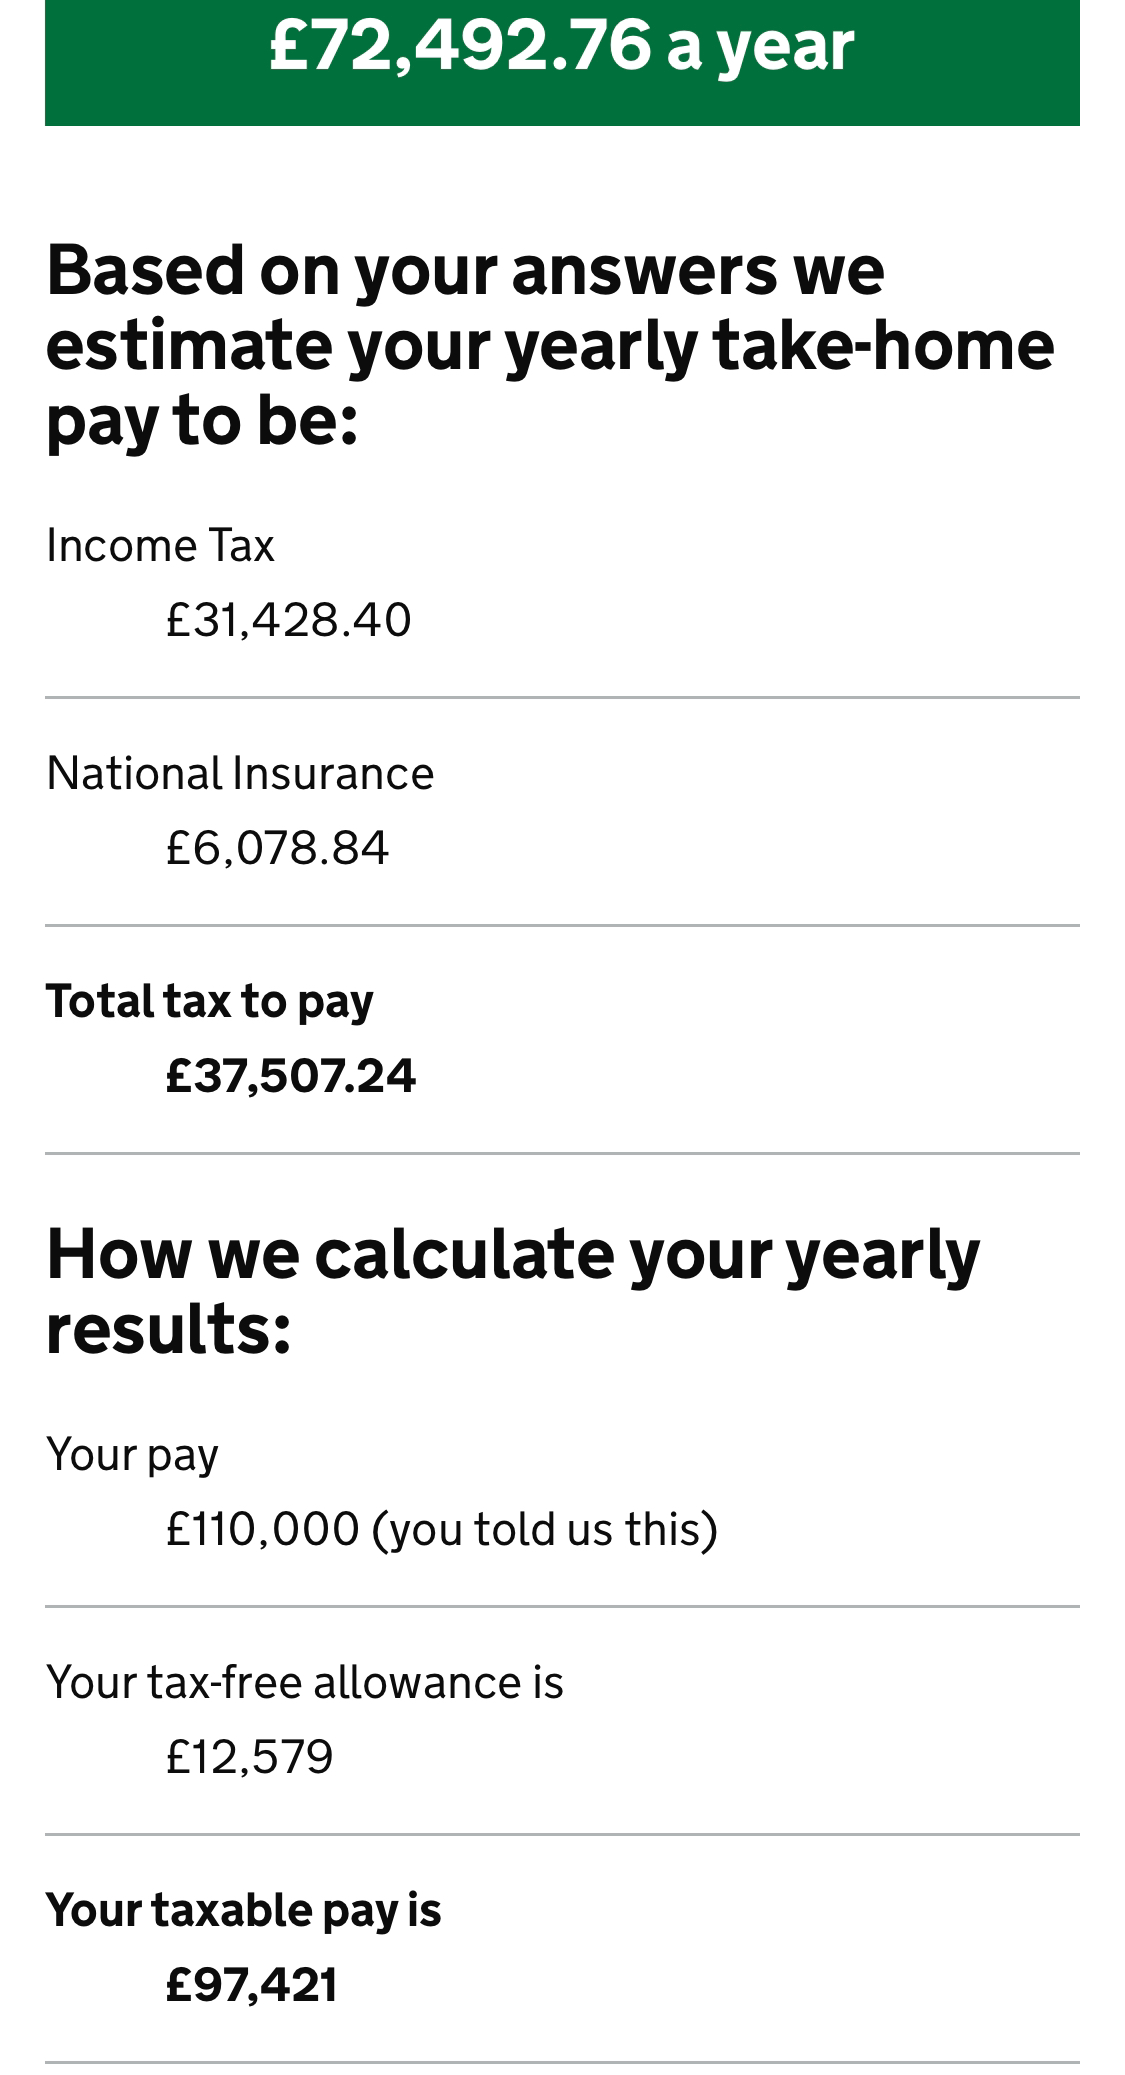Click 'Your tax-free allowance is' label
Image resolution: width=1125 pixels, height=2075 pixels.
point(305,1683)
